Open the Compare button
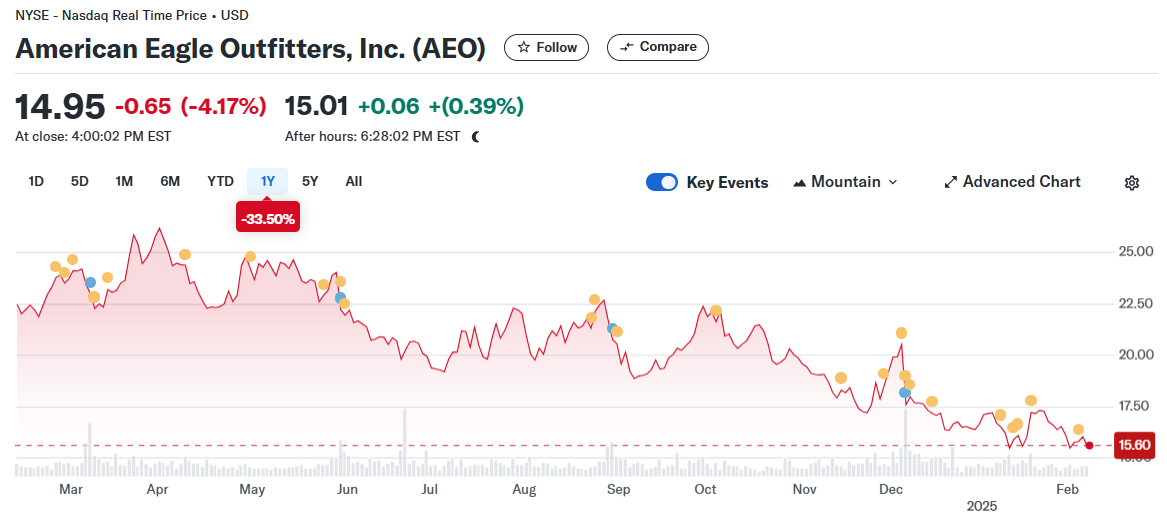This screenshot has width=1167, height=516. (658, 47)
